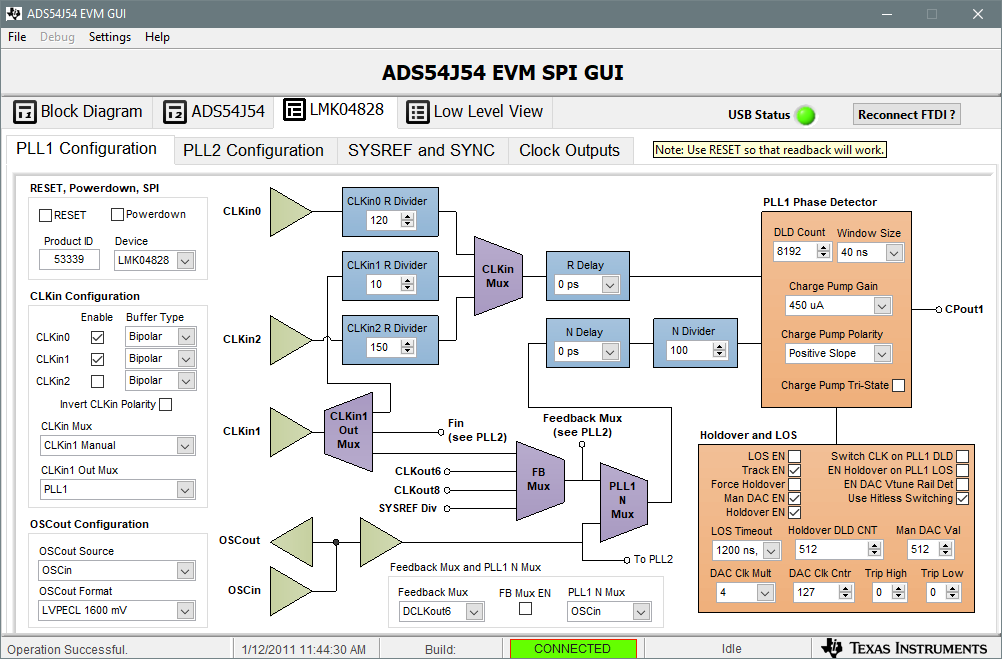Screen dimensions: 1002x659
Task: Open Charge Pump Polarity dropdown
Action: click(x=882, y=353)
